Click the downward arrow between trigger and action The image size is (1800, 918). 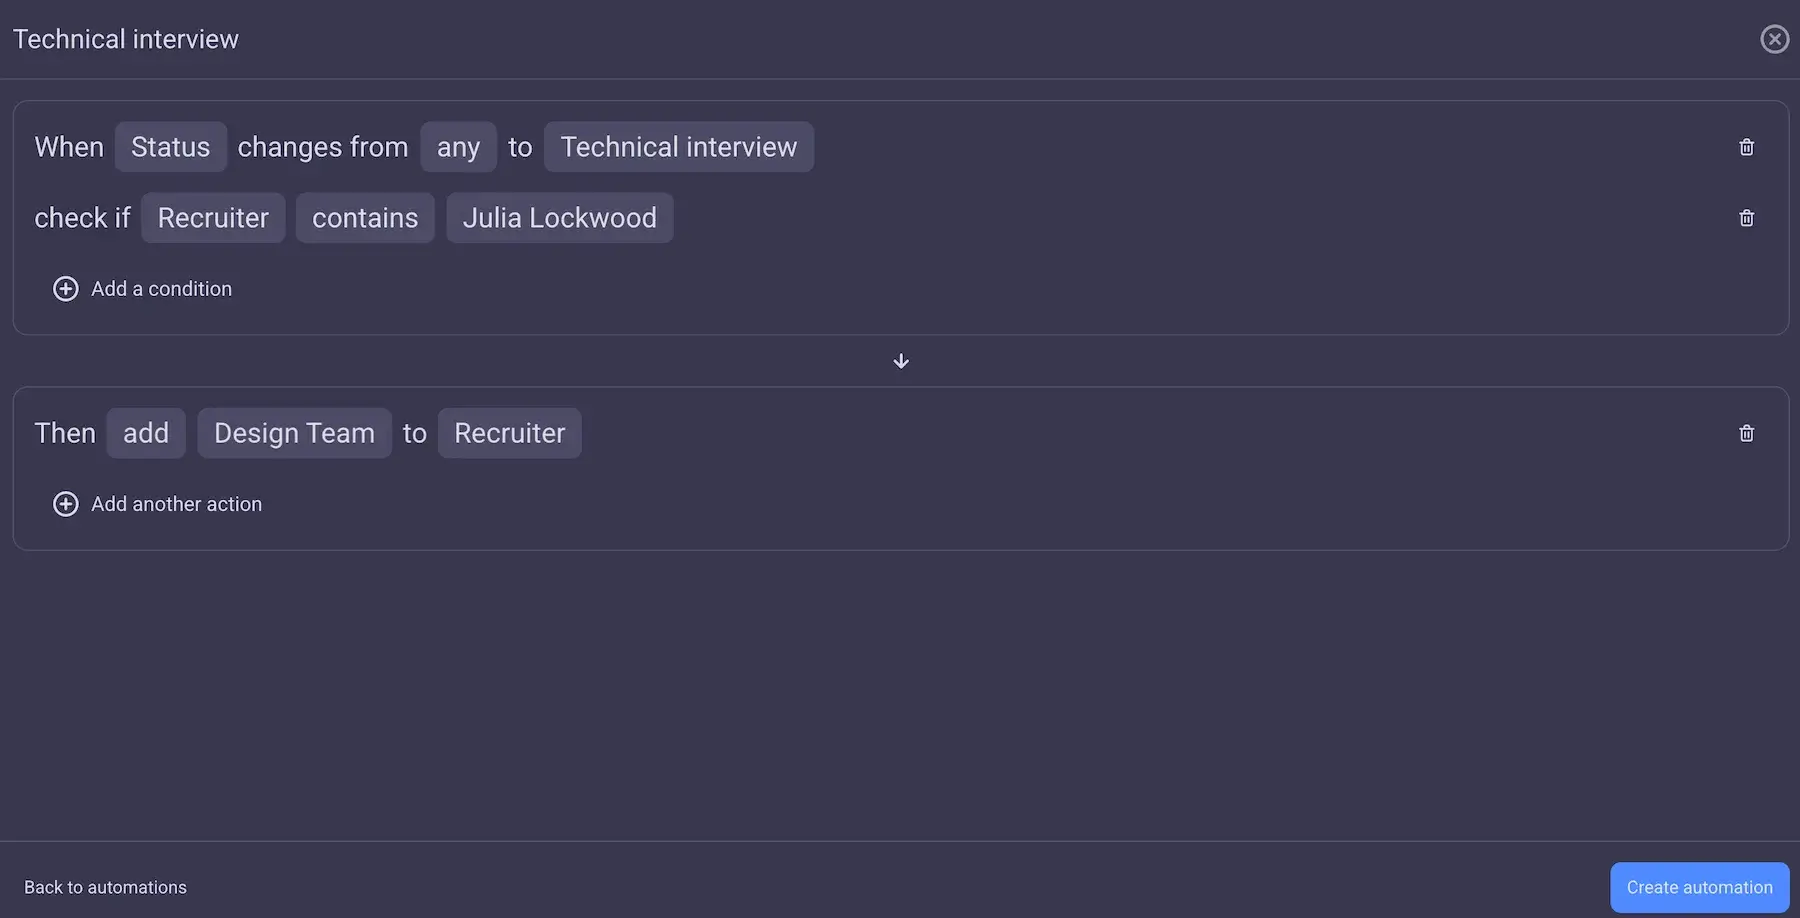click(900, 360)
